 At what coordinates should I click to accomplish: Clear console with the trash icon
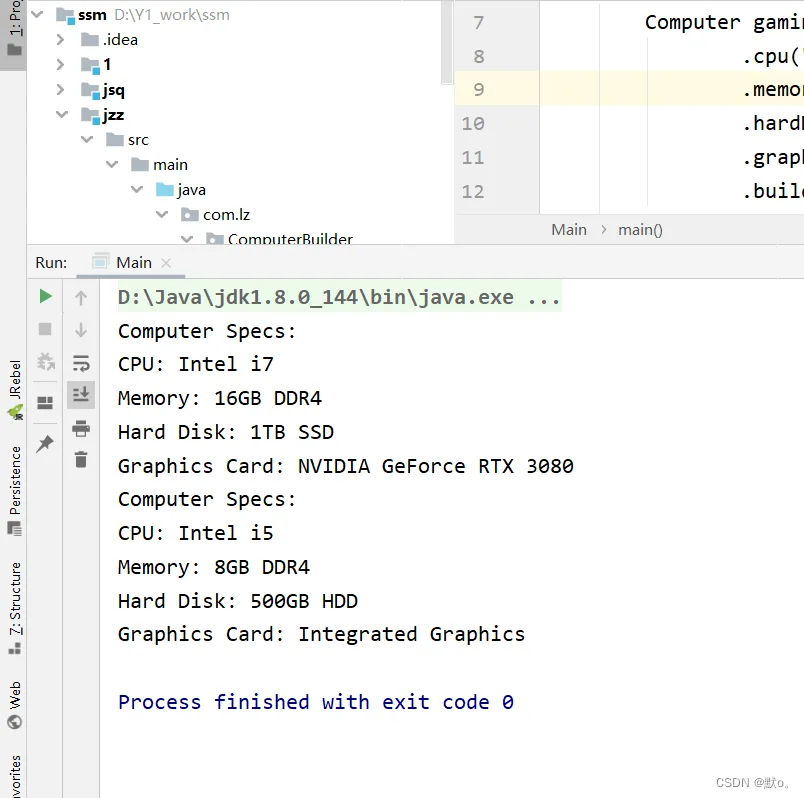81,459
